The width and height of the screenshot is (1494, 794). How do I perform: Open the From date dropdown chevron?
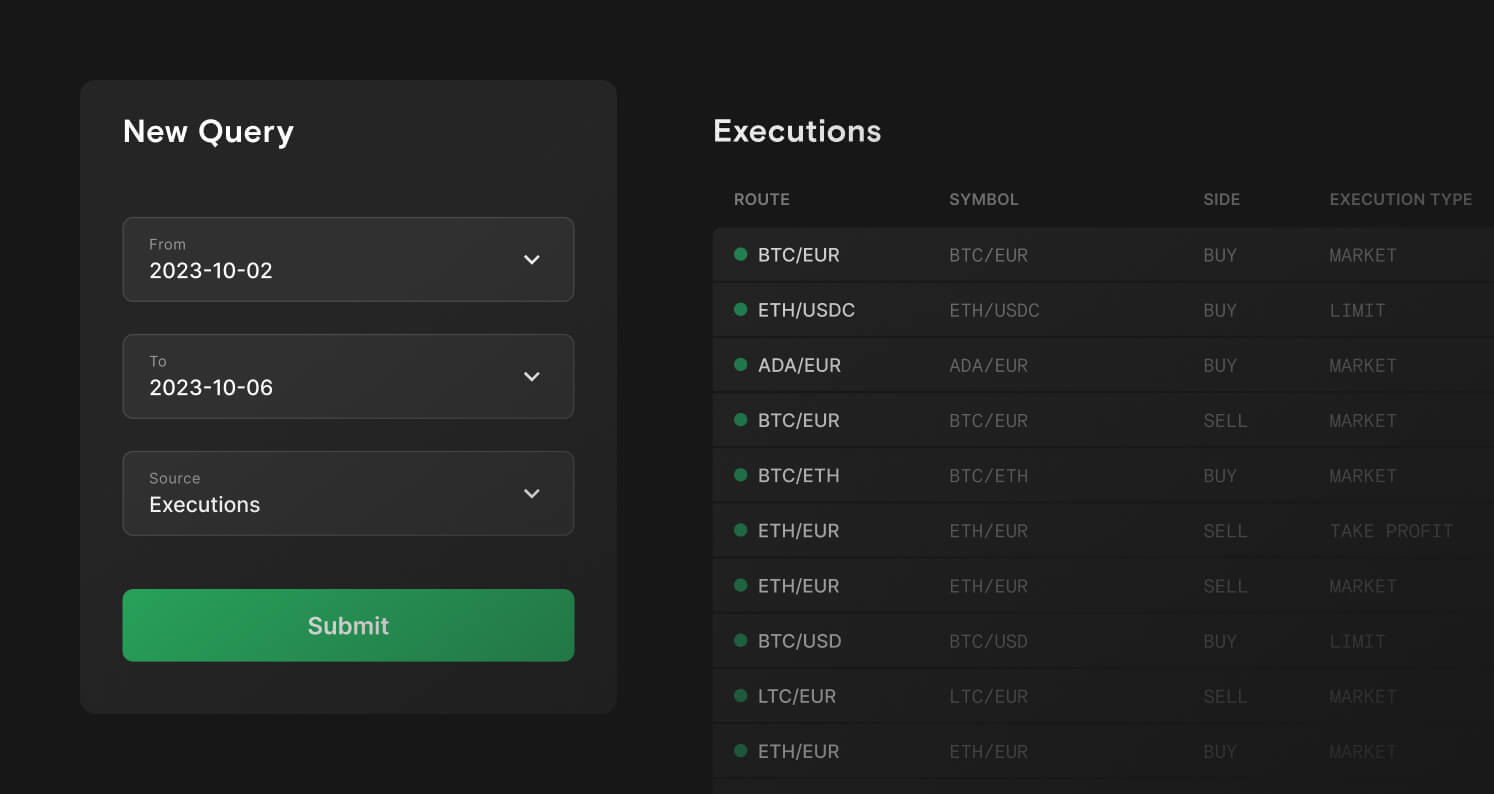(532, 260)
